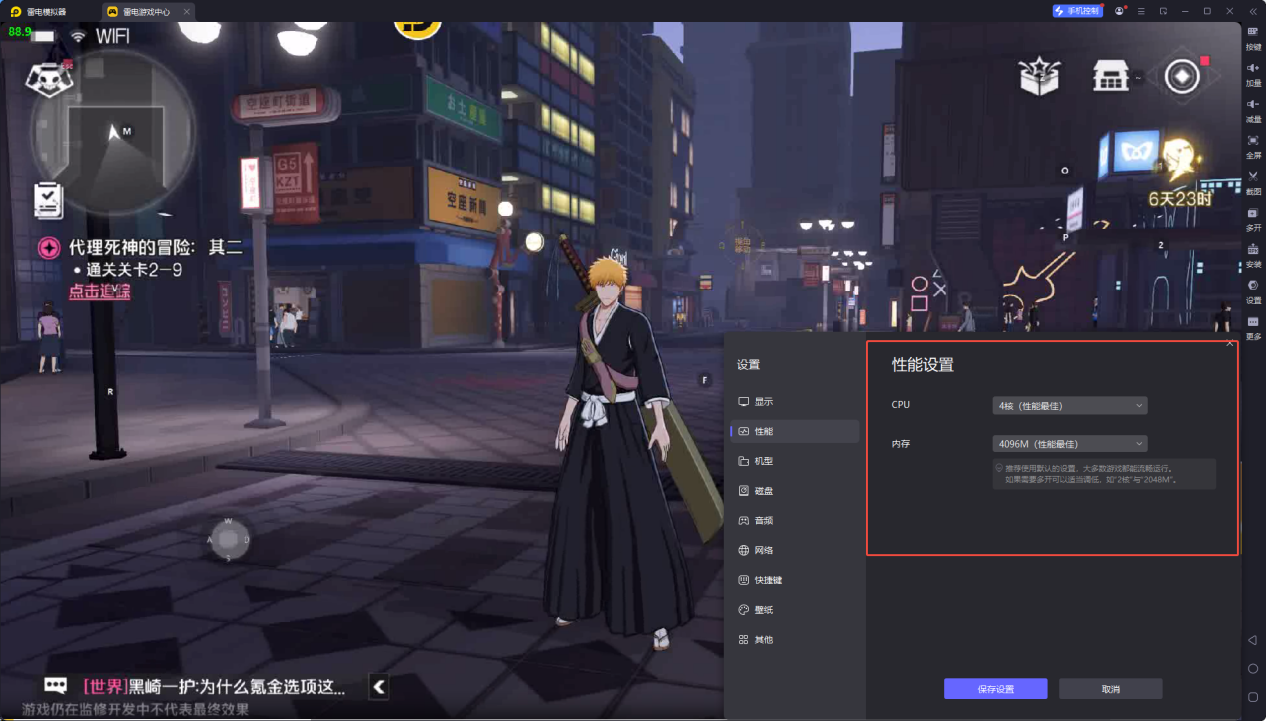Tap the Android home circle button
The width and height of the screenshot is (1266, 721).
(x=1252, y=668)
